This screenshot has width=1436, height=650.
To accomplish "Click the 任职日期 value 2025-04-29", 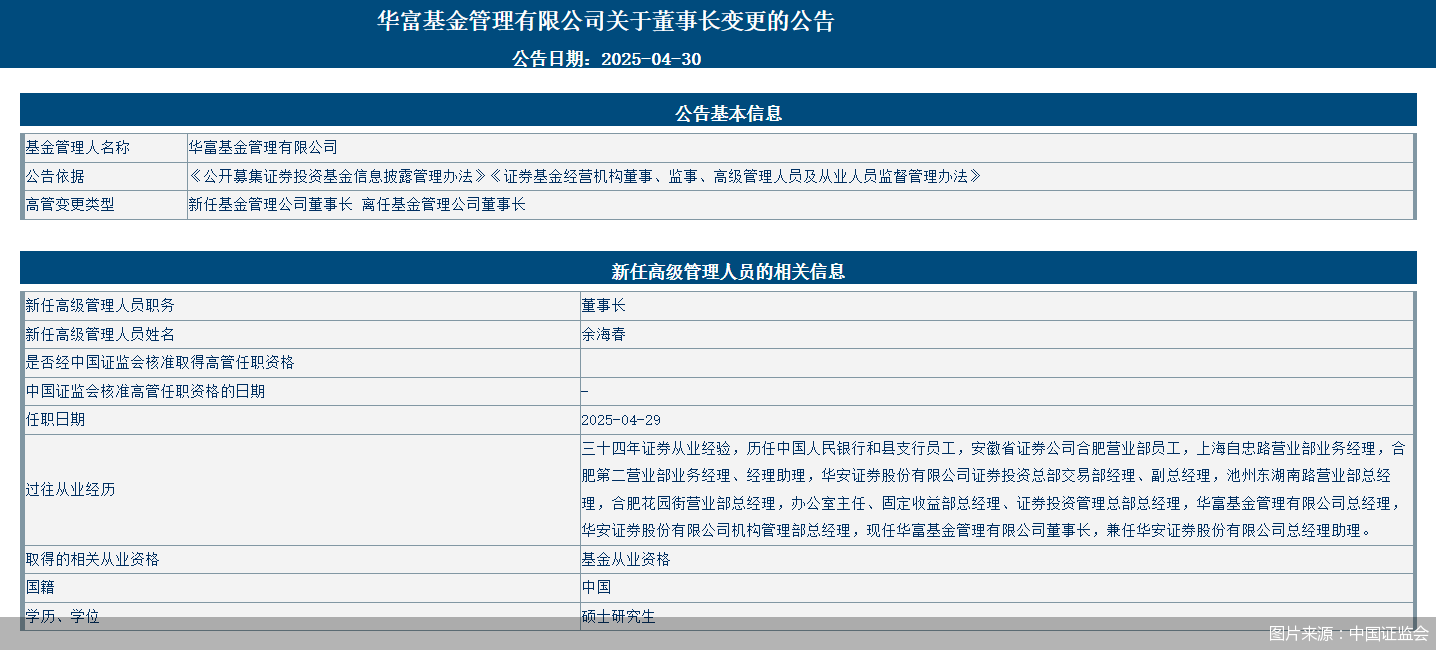I will 620,420.
